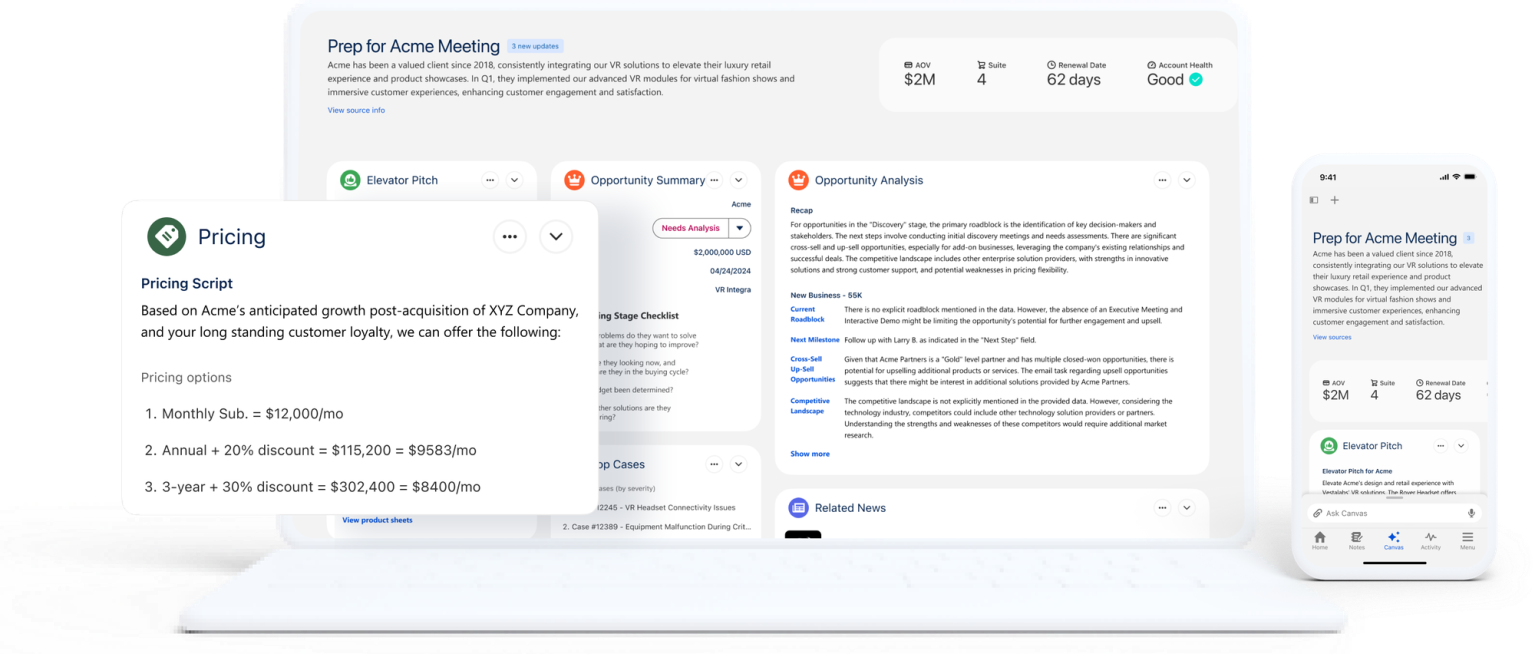Click the Opportunity Summary crown icon
Screen dimensions: 1535x654
coord(575,180)
